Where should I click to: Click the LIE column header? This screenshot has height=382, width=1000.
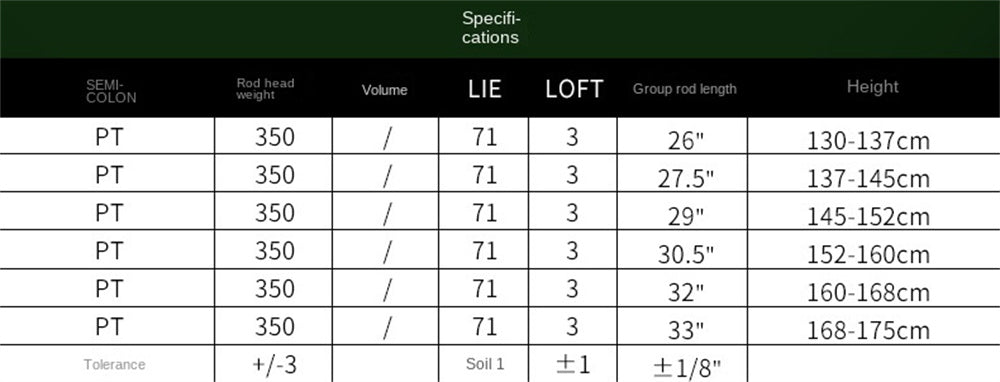coord(485,89)
